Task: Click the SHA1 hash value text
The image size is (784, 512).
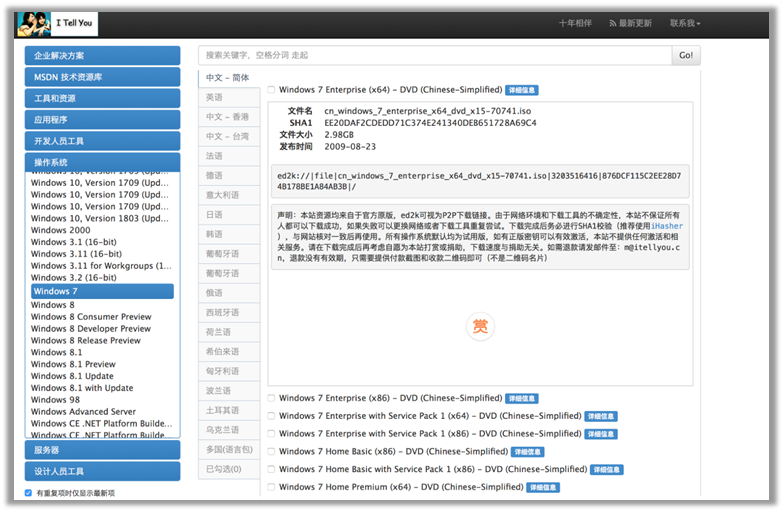Action: (430, 123)
